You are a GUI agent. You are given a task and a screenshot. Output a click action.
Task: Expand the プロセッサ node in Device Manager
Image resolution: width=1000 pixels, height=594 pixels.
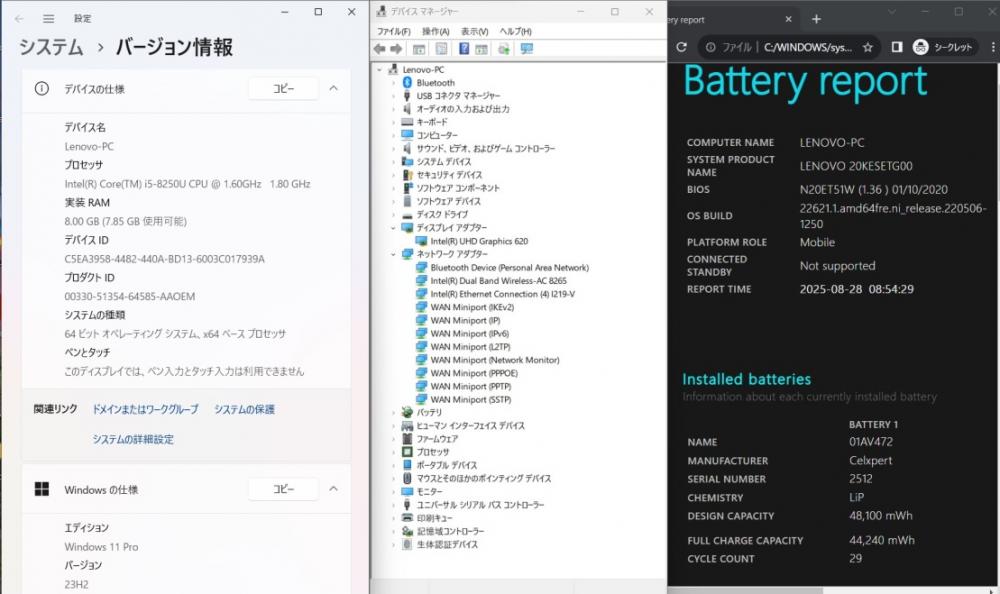[393, 452]
